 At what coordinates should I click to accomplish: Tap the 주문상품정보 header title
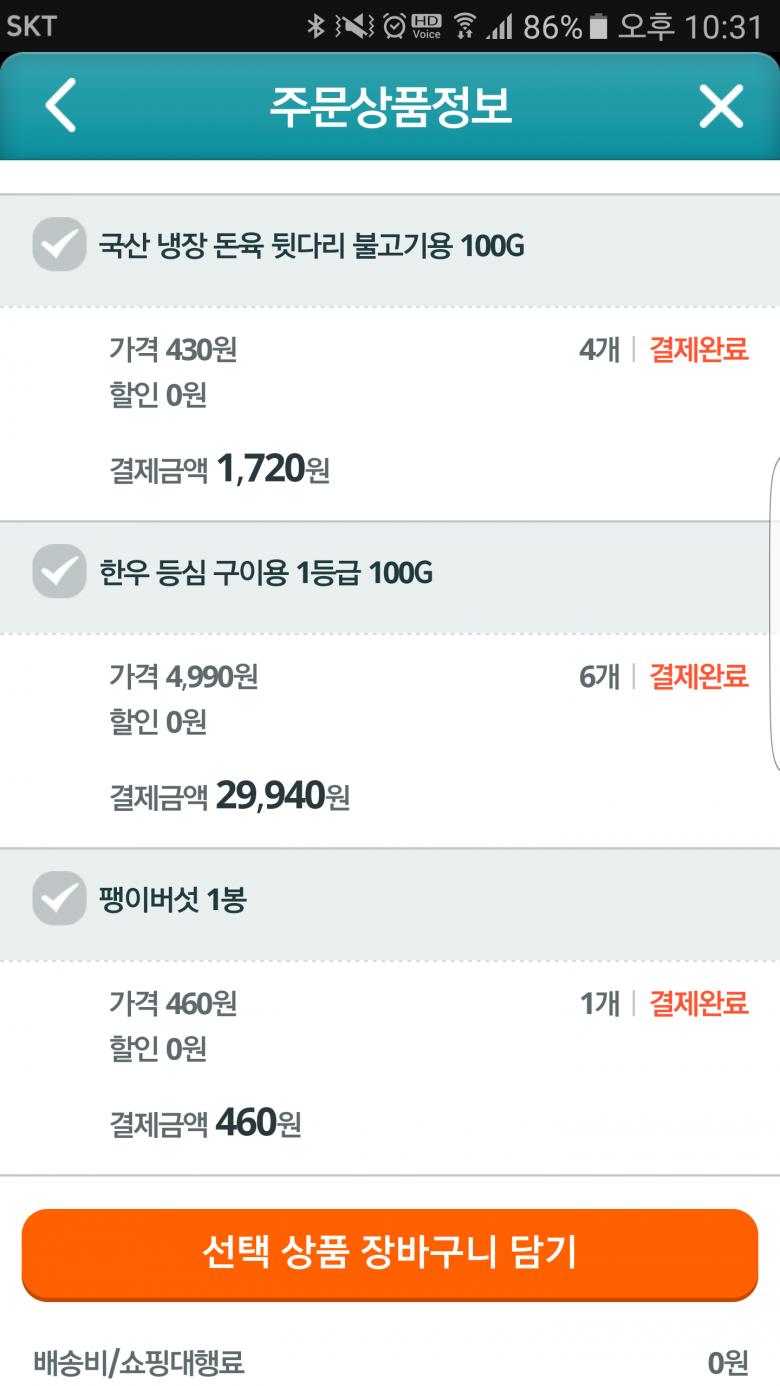click(x=390, y=106)
